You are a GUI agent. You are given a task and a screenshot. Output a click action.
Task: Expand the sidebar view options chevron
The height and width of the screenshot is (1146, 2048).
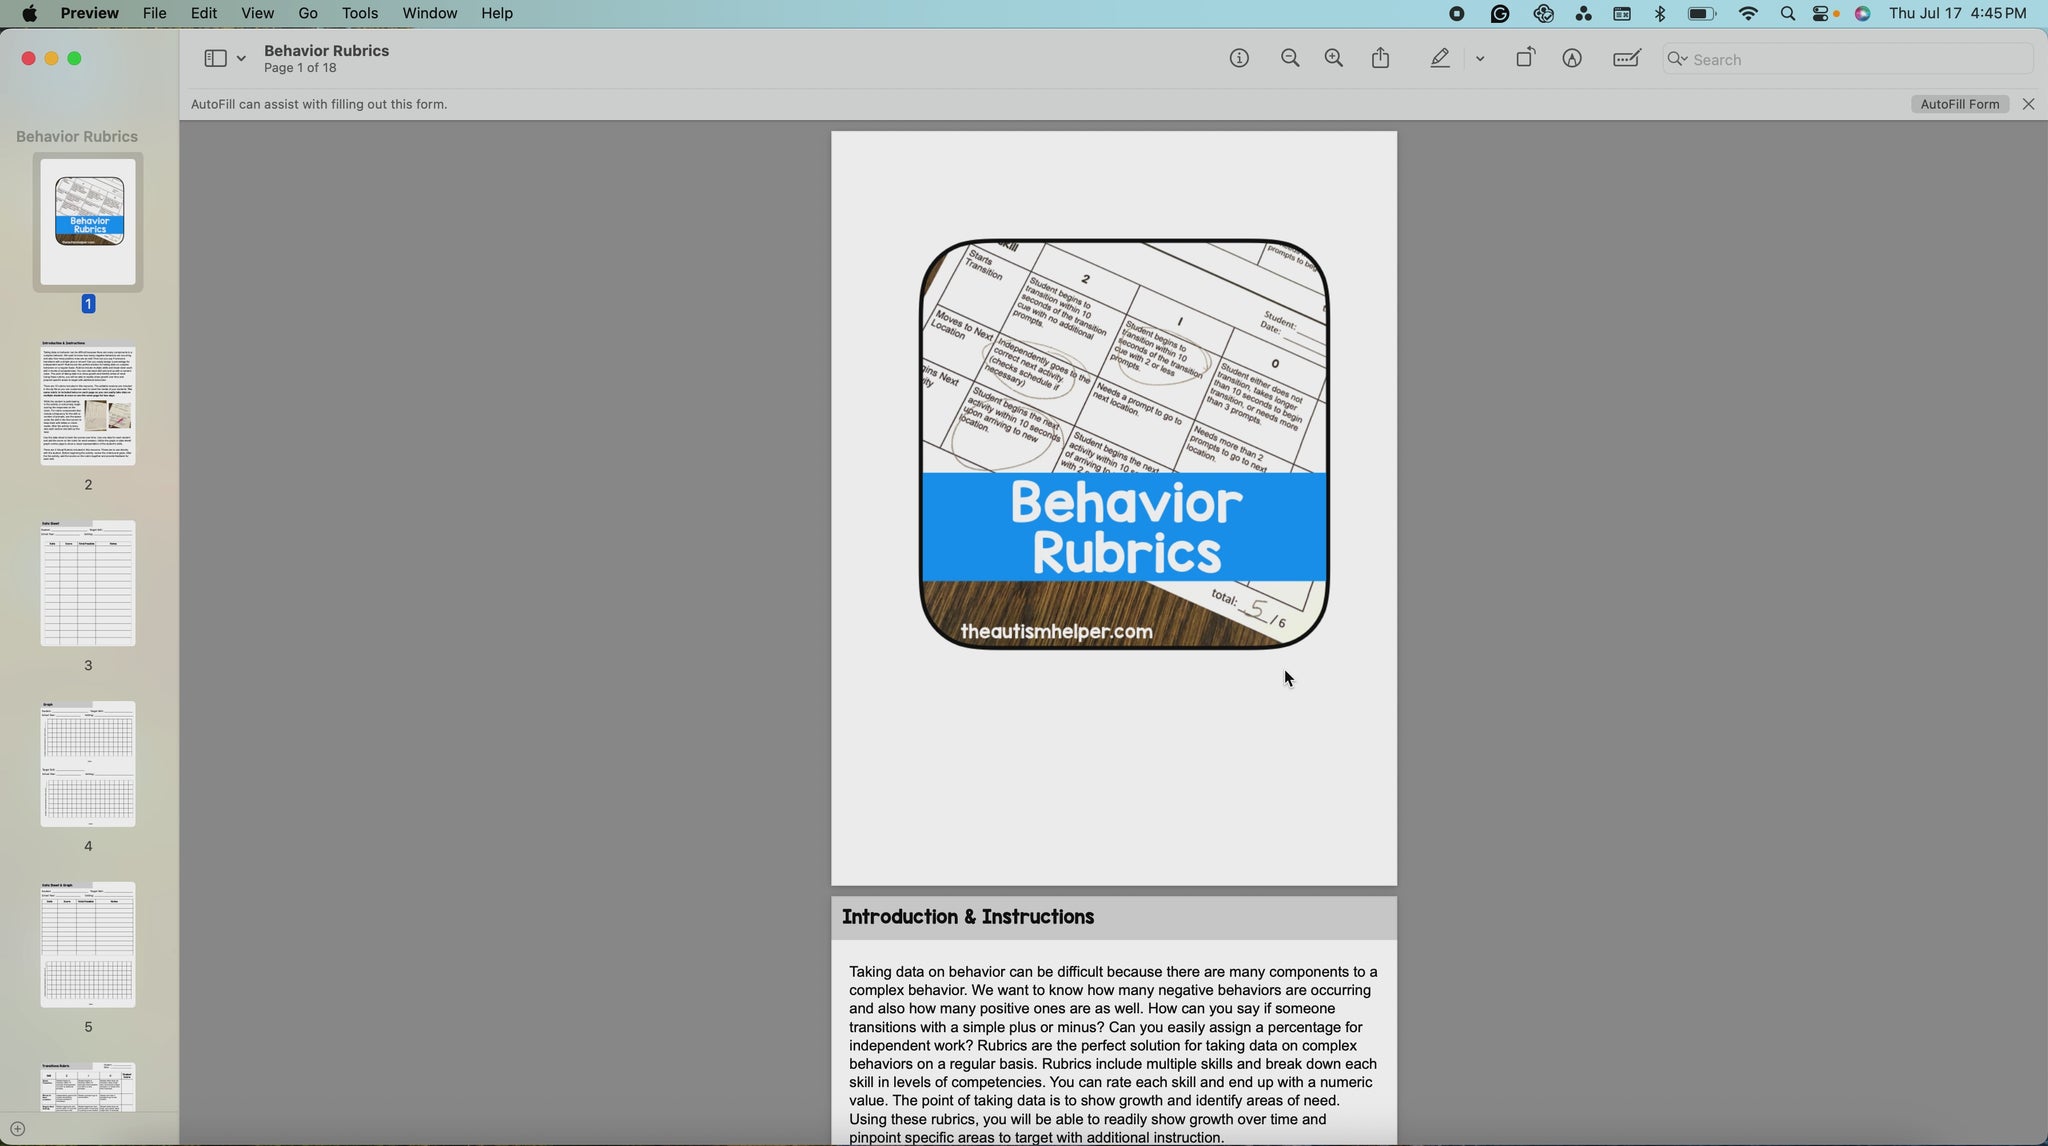pyautogui.click(x=241, y=59)
